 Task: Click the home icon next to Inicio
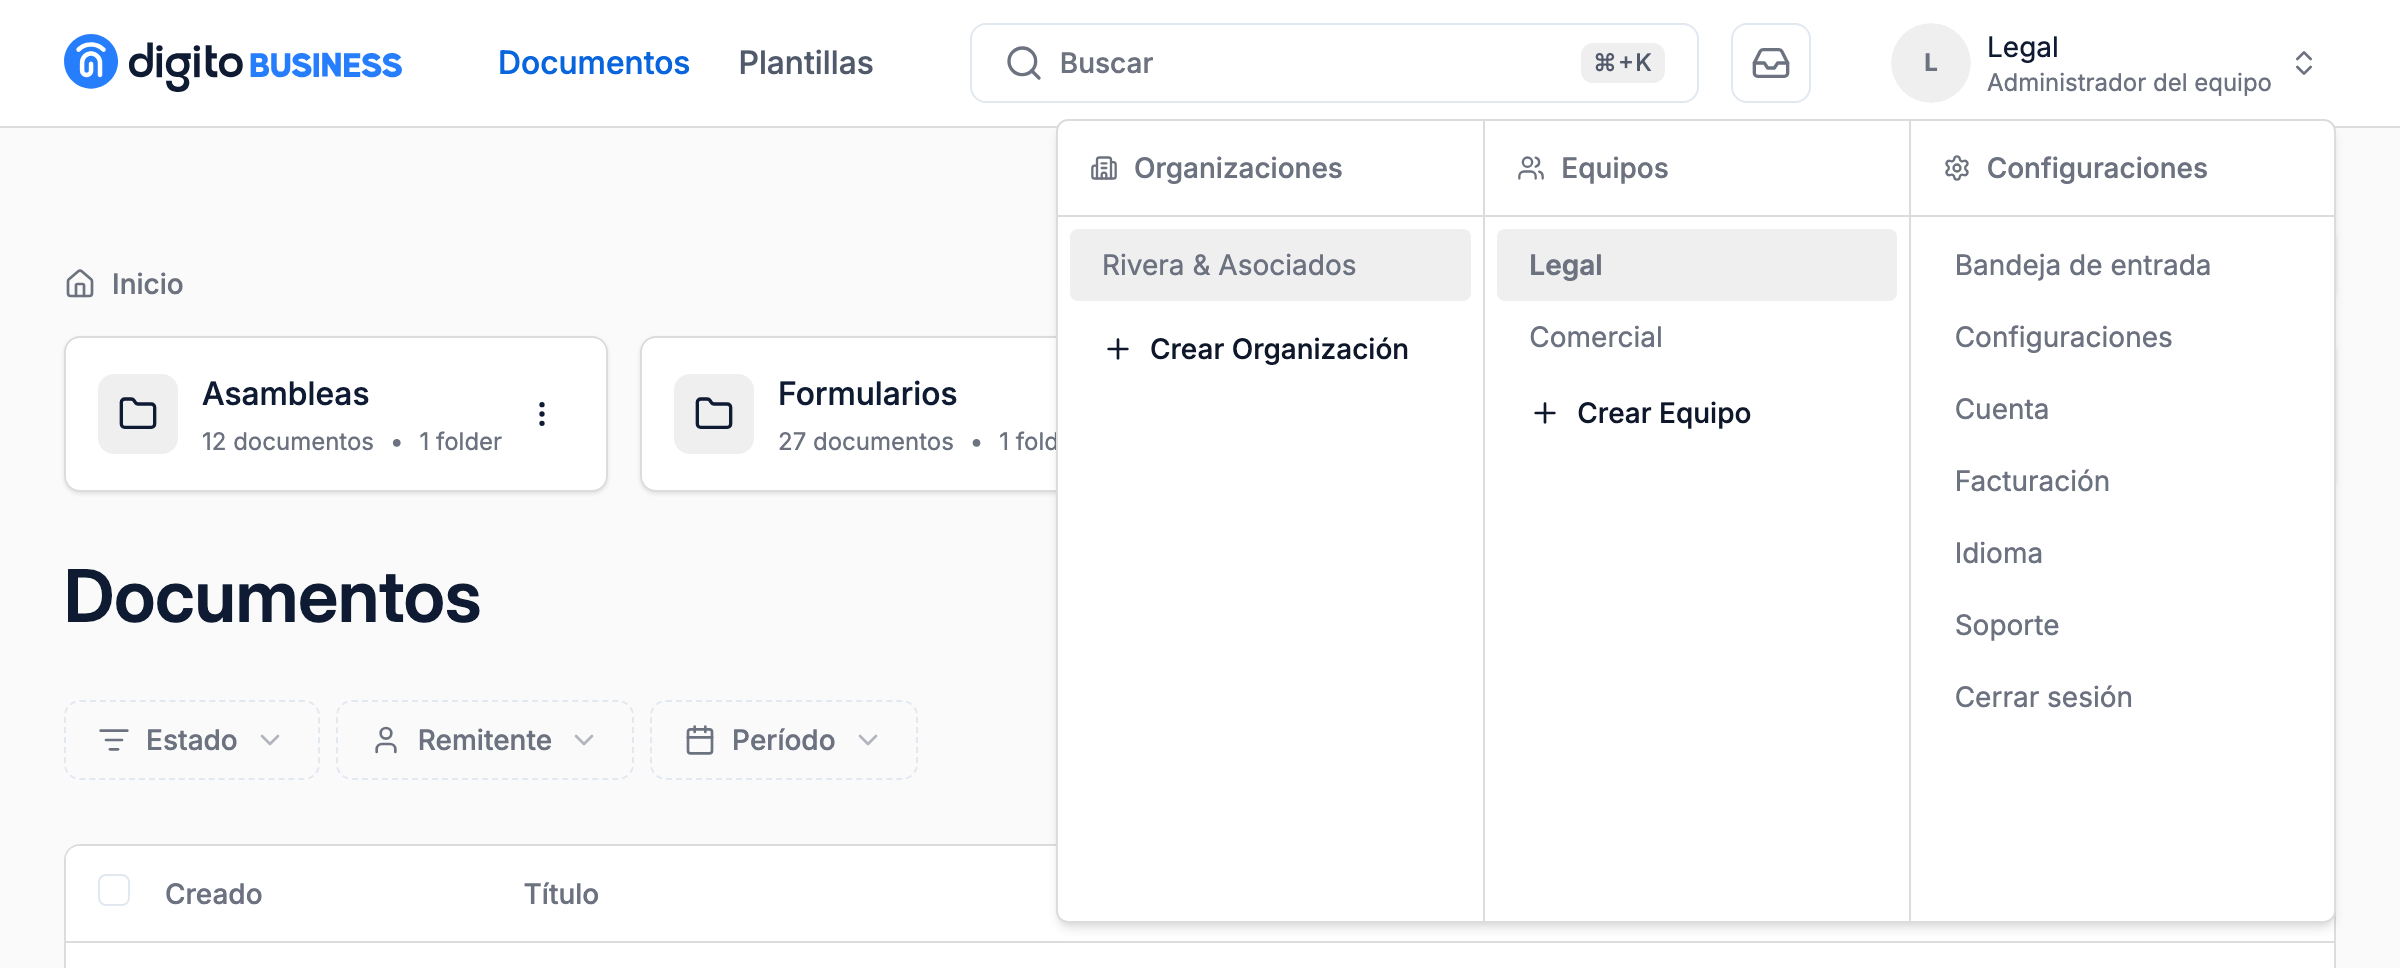pos(80,284)
